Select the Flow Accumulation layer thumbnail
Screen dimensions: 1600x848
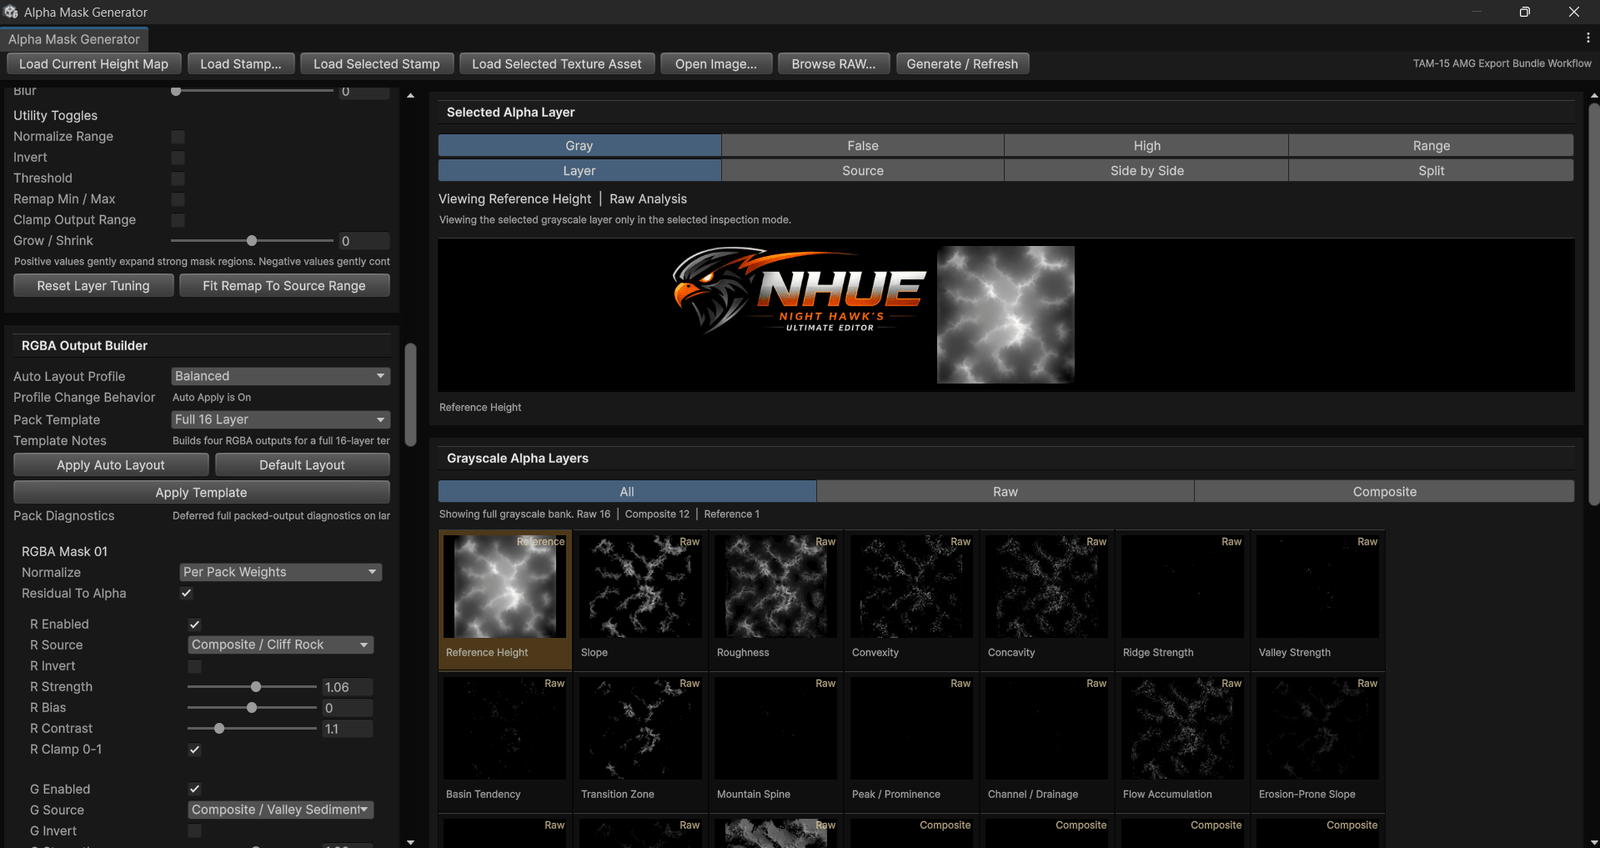(x=1183, y=742)
